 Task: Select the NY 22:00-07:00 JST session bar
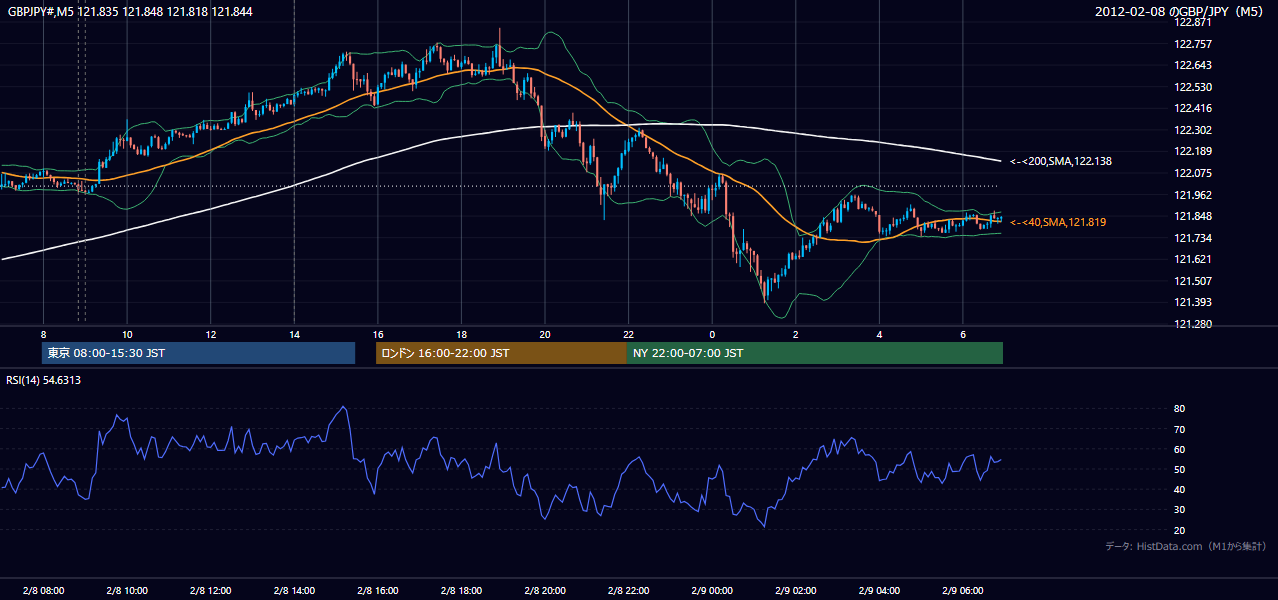(x=814, y=353)
